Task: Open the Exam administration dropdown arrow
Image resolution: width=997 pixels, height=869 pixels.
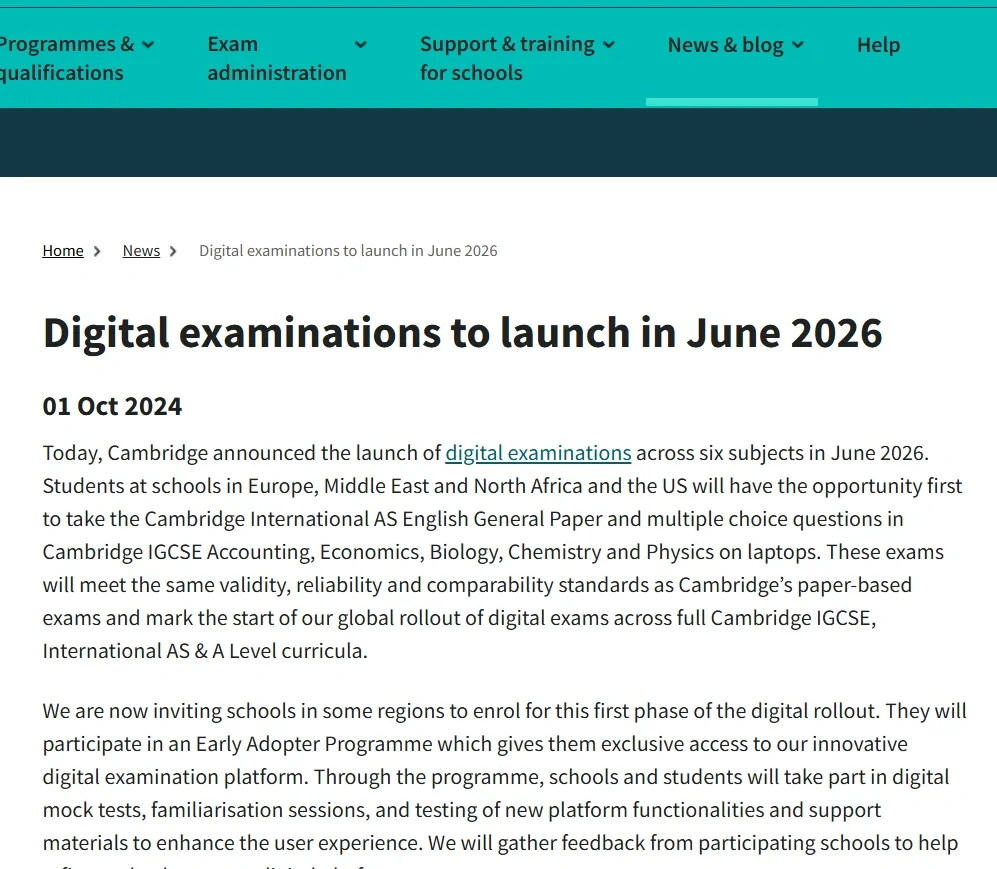Action: pyautogui.click(x=360, y=44)
